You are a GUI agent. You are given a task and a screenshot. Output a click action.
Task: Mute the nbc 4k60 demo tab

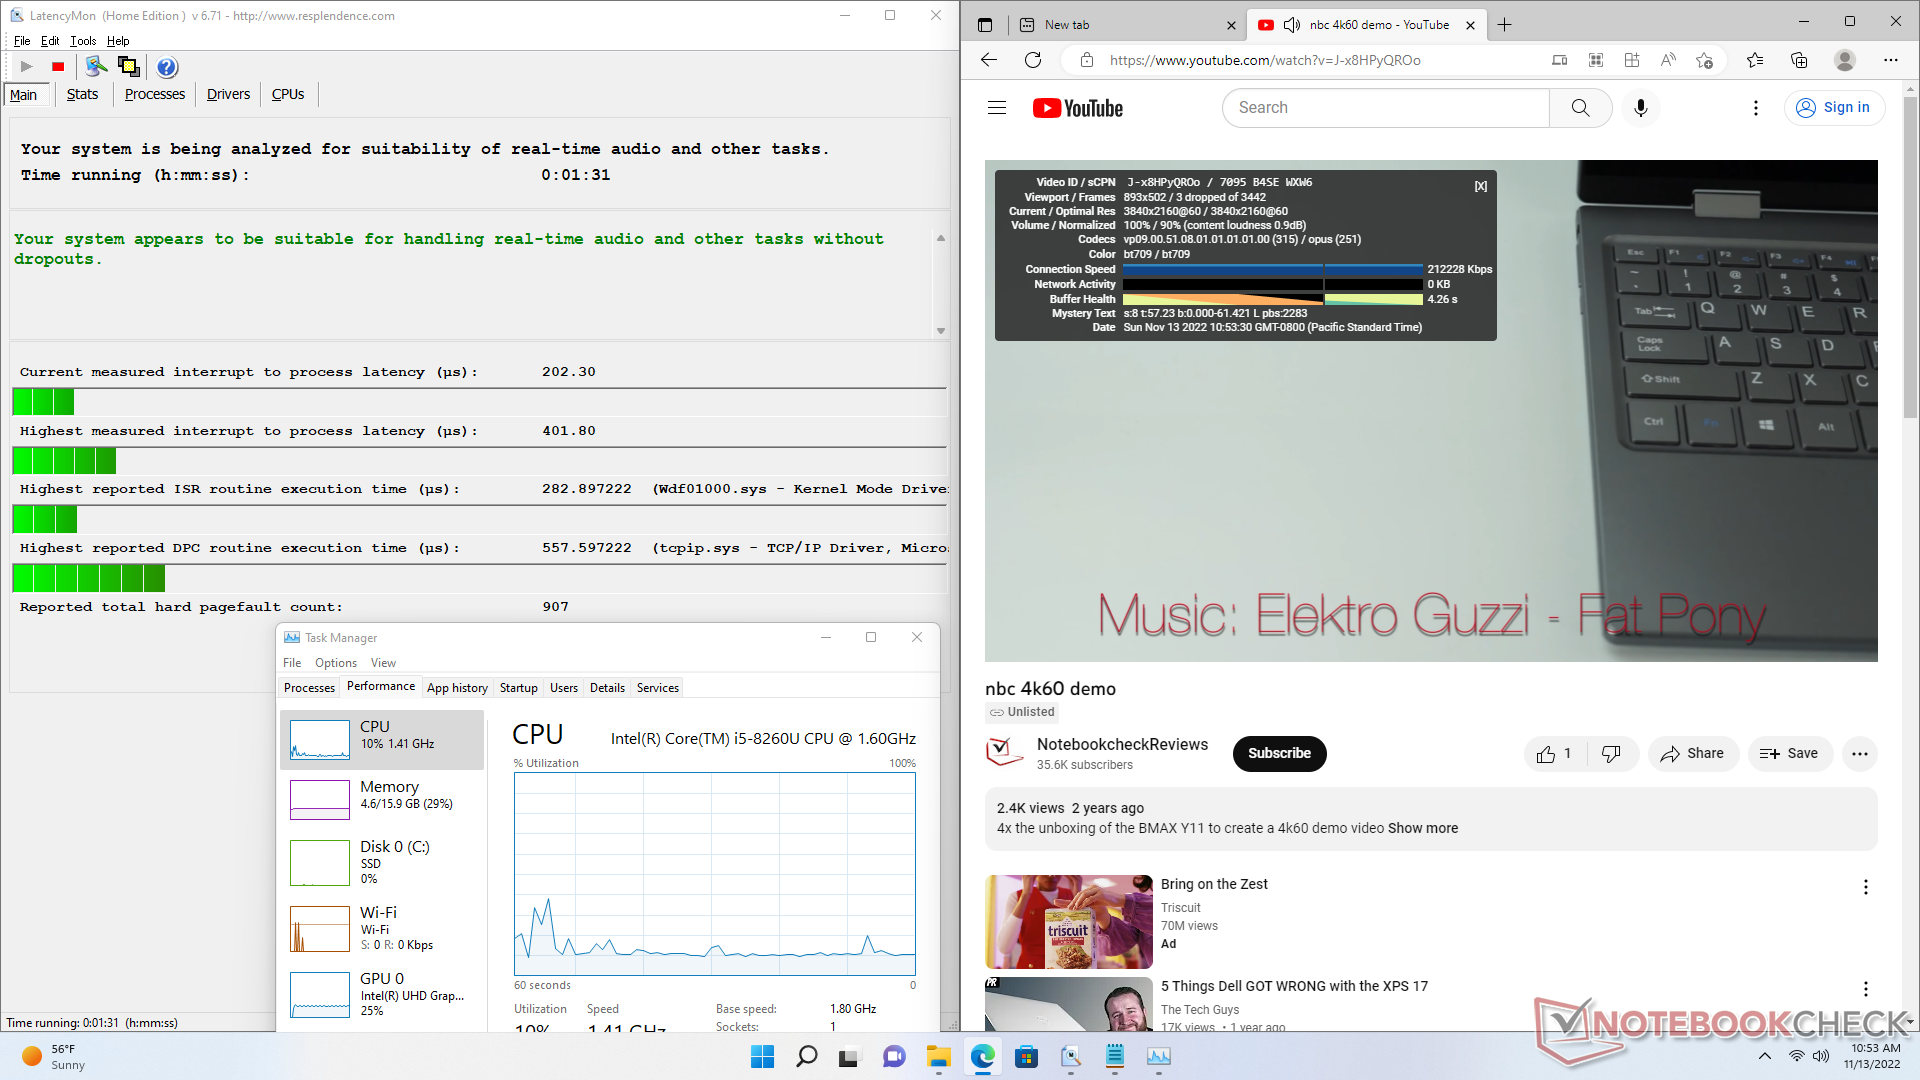[1292, 25]
